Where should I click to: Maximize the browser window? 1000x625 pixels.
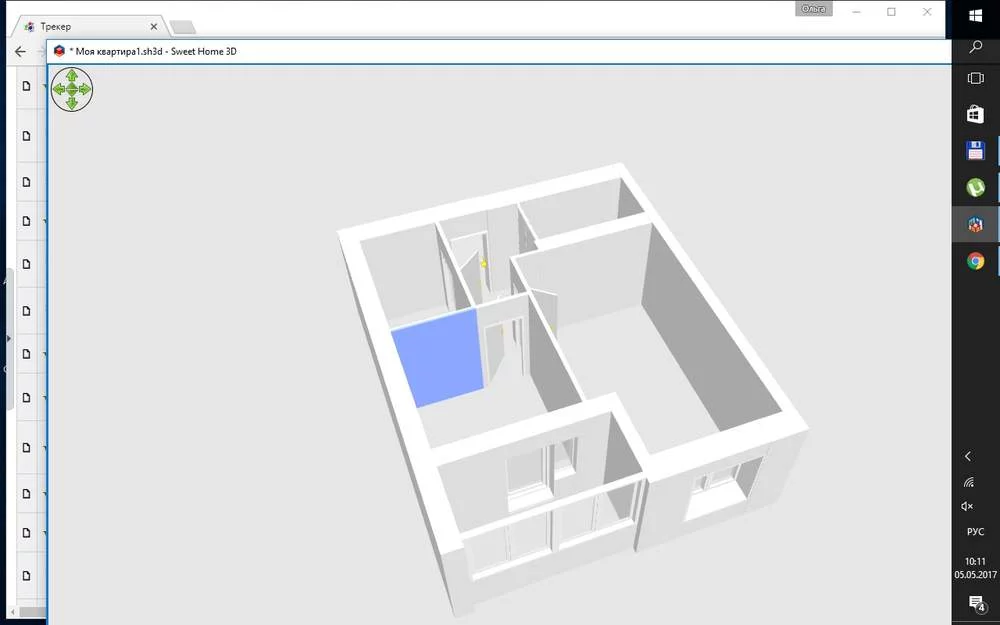coord(892,11)
